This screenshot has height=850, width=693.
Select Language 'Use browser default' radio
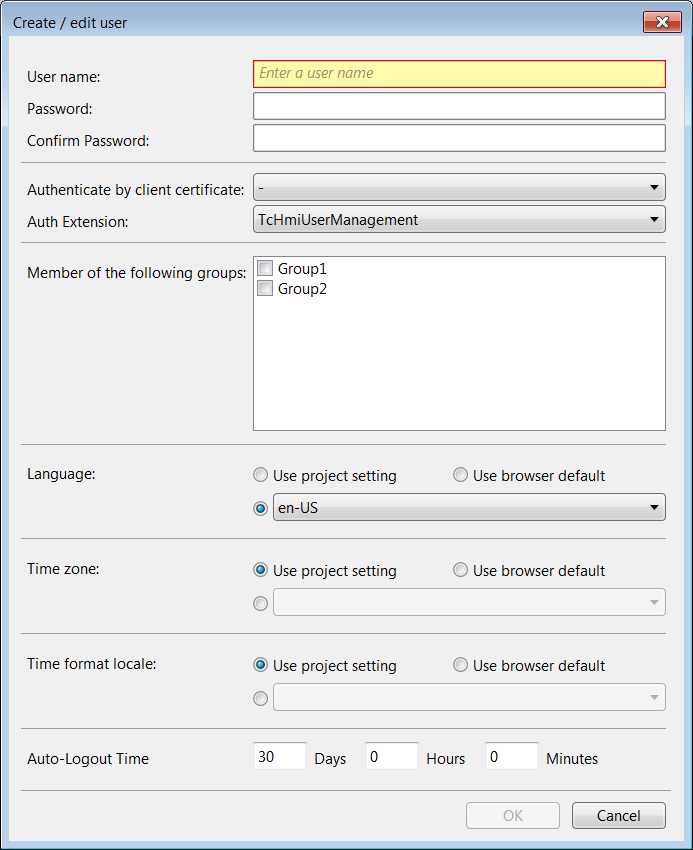pyautogui.click(x=460, y=475)
